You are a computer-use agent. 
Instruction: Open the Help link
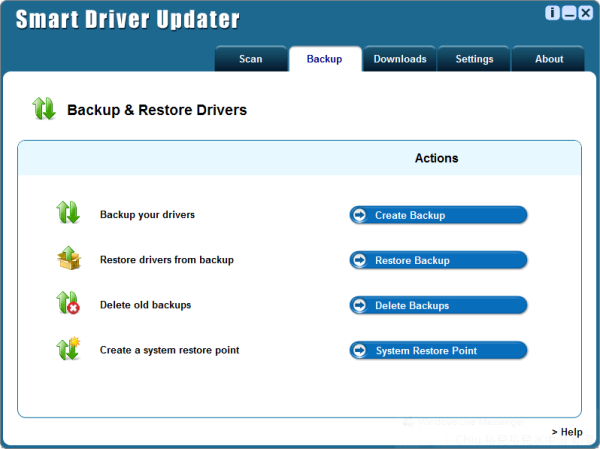point(567,432)
